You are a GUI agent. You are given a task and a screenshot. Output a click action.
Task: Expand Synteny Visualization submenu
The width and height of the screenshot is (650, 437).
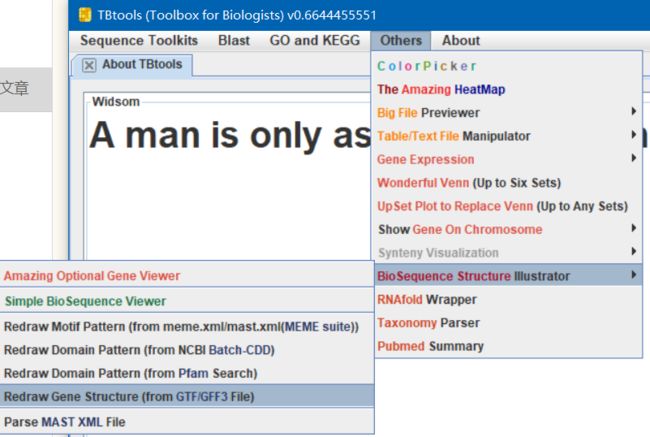tap(507, 252)
